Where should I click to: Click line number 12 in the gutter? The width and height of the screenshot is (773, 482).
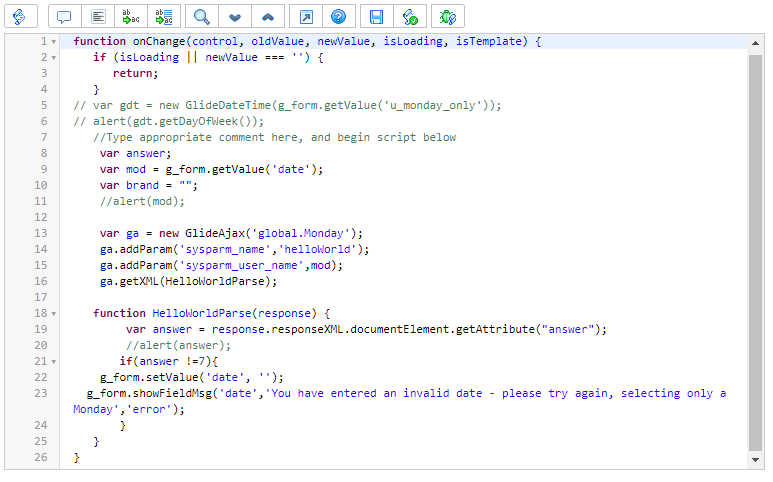[x=40, y=217]
